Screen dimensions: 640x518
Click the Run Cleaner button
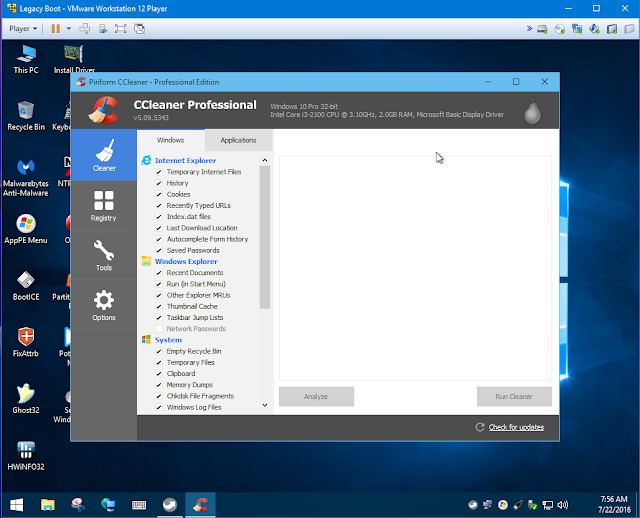[514, 397]
